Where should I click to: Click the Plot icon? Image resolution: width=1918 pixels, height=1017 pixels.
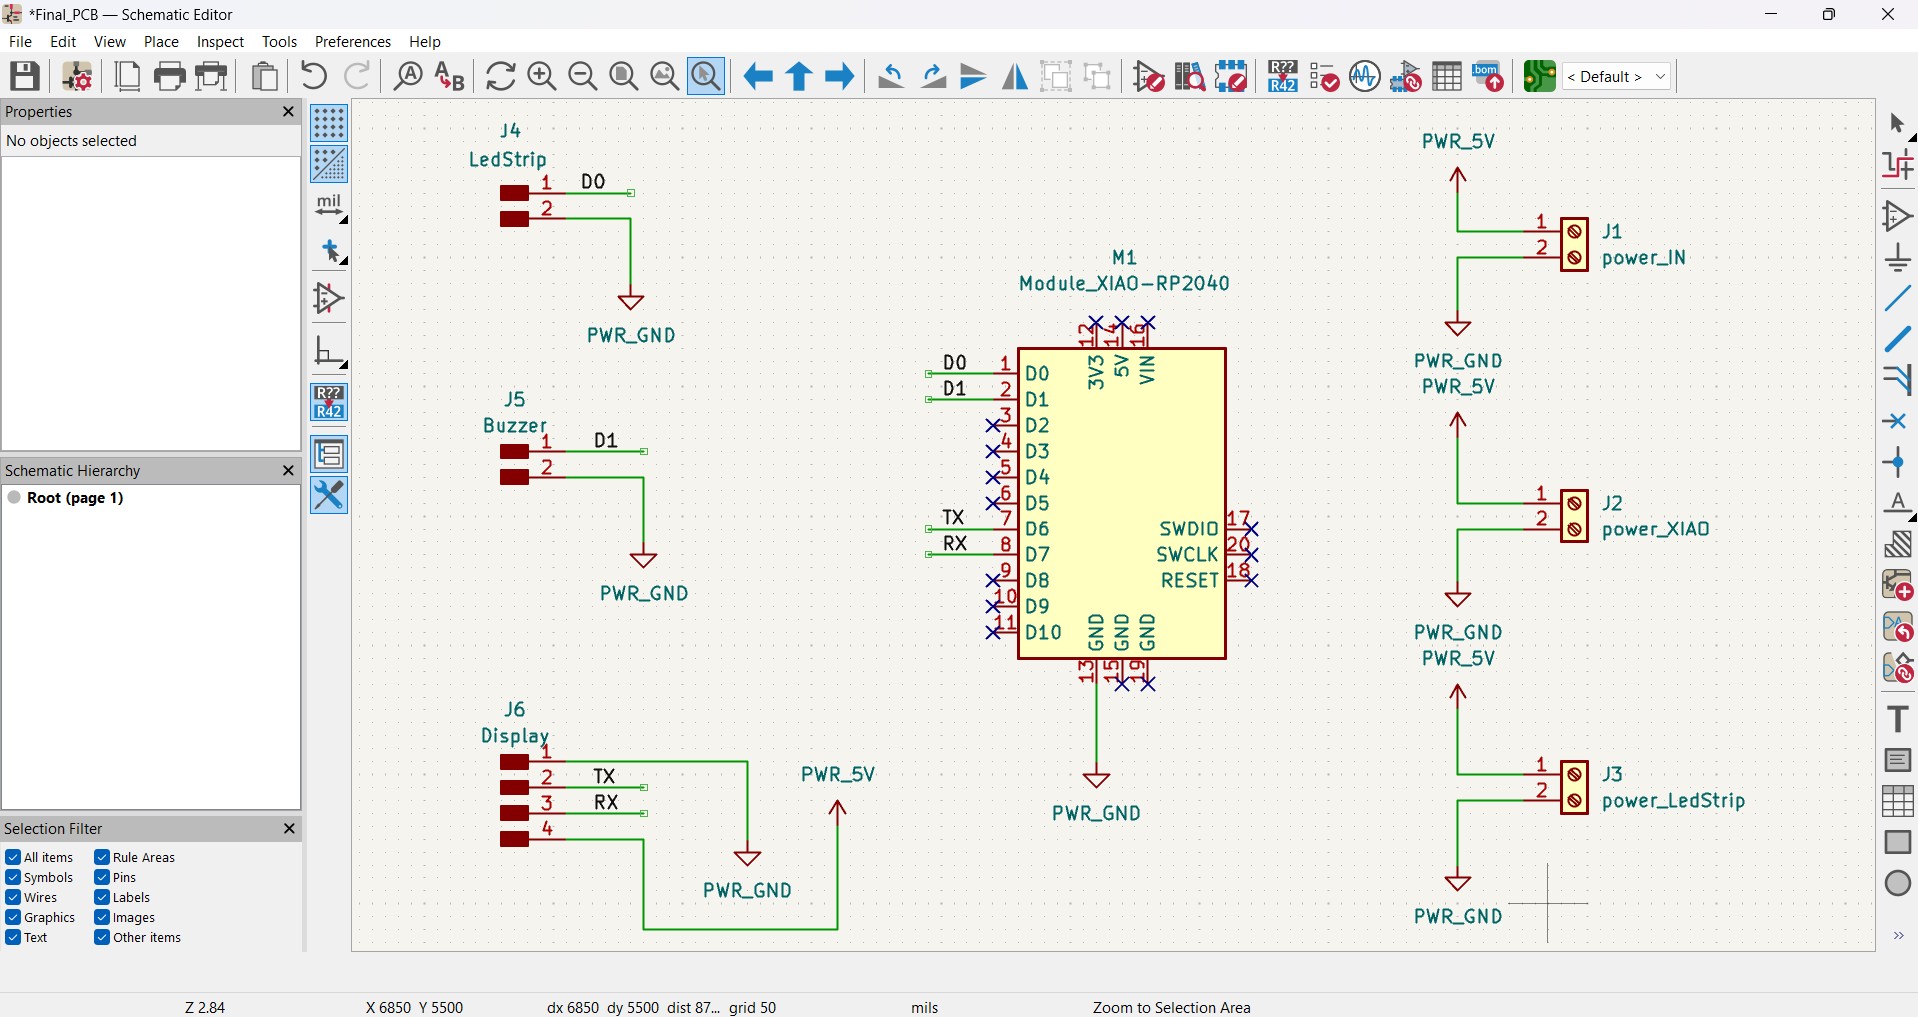click(x=212, y=76)
